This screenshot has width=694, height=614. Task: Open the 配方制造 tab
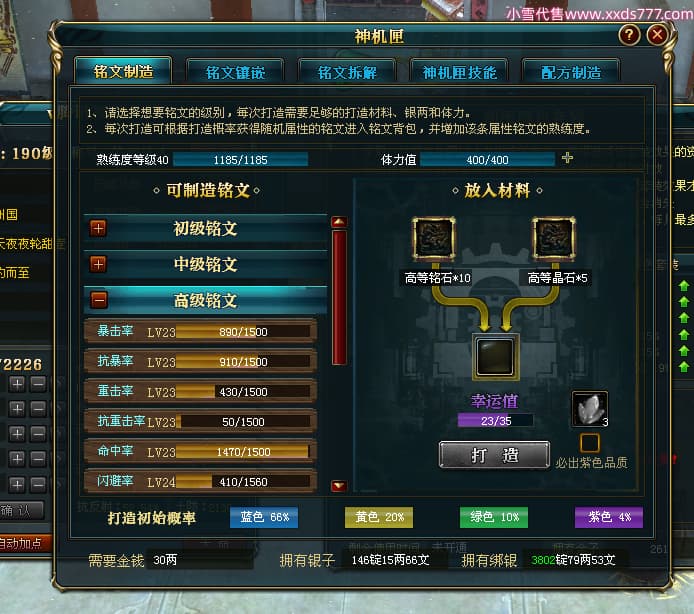pyautogui.click(x=571, y=72)
